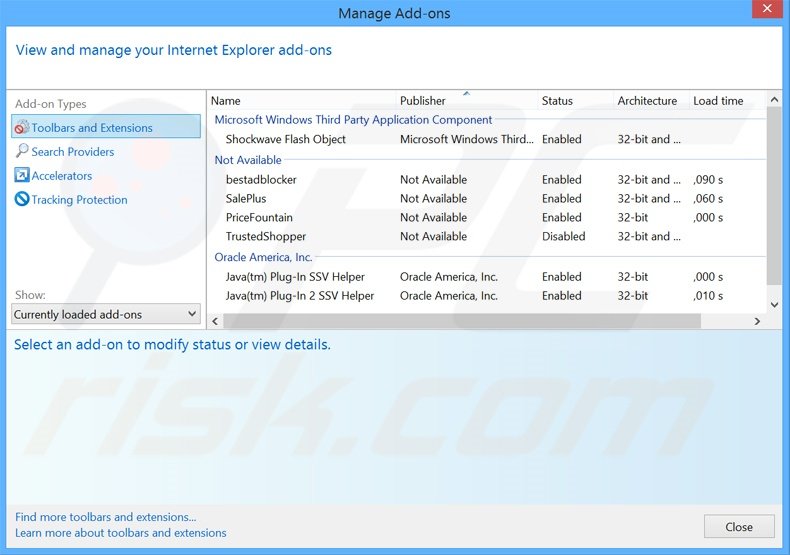The width and height of the screenshot is (790, 555).
Task: Click the horizontal scrollbar right arrow
Action: [x=757, y=321]
